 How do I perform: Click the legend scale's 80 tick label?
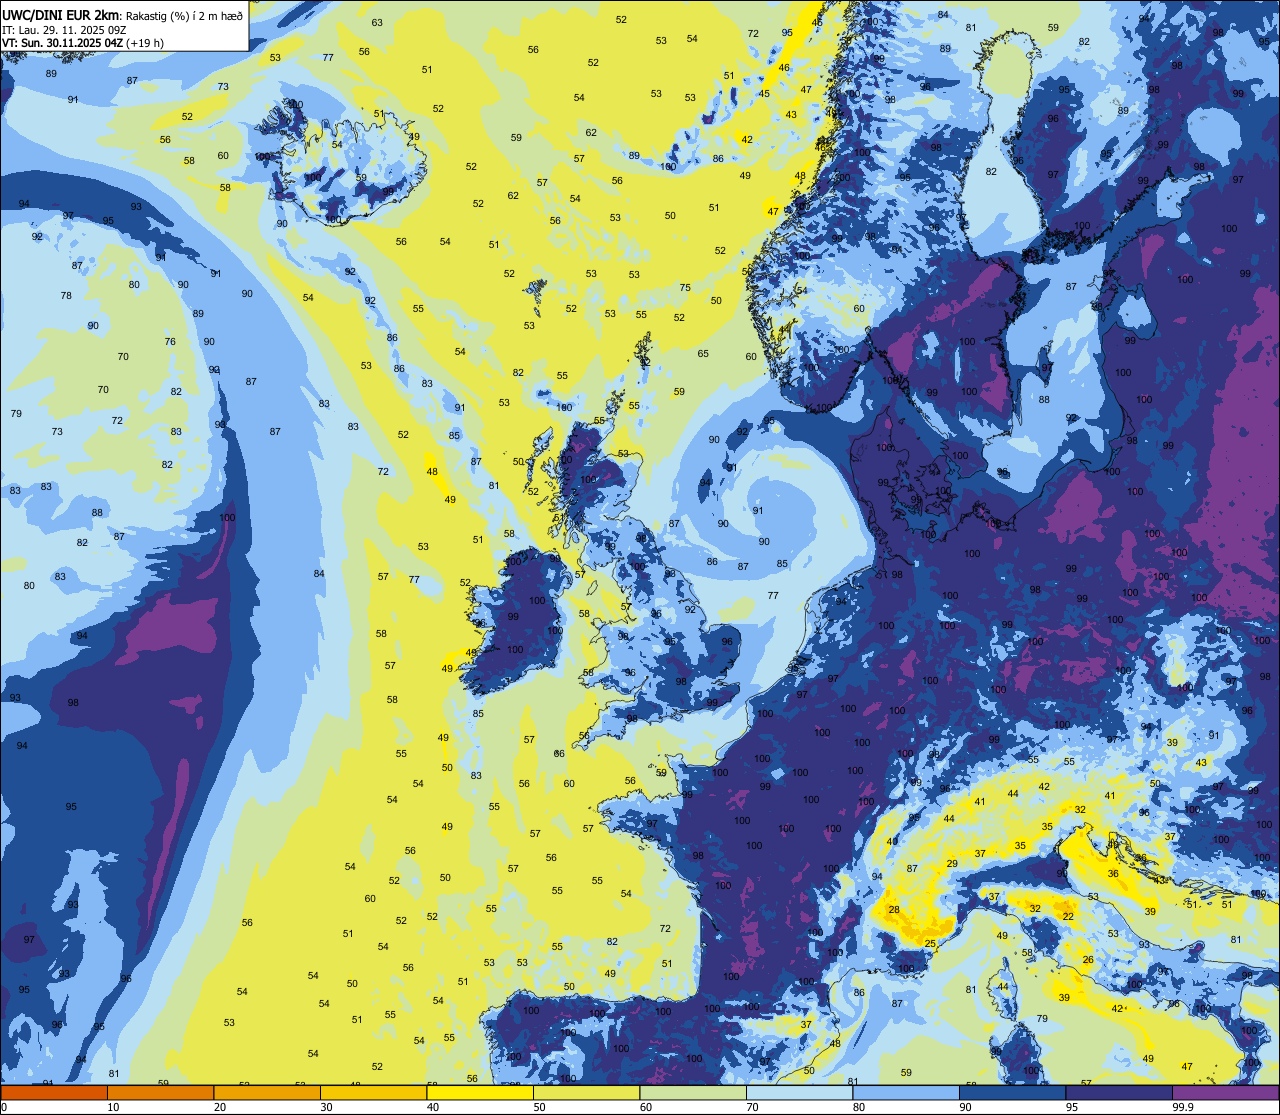[x=859, y=1107]
